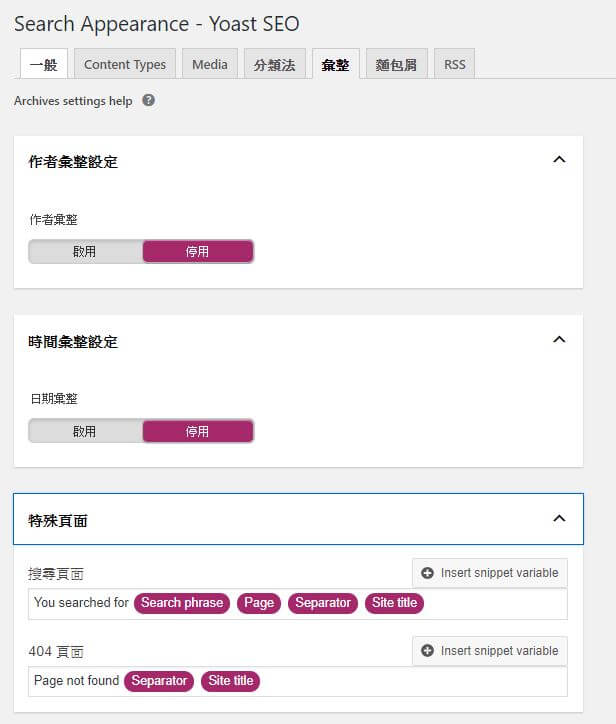Open the 麵包屑 tab
616x724 pixels.
point(397,64)
